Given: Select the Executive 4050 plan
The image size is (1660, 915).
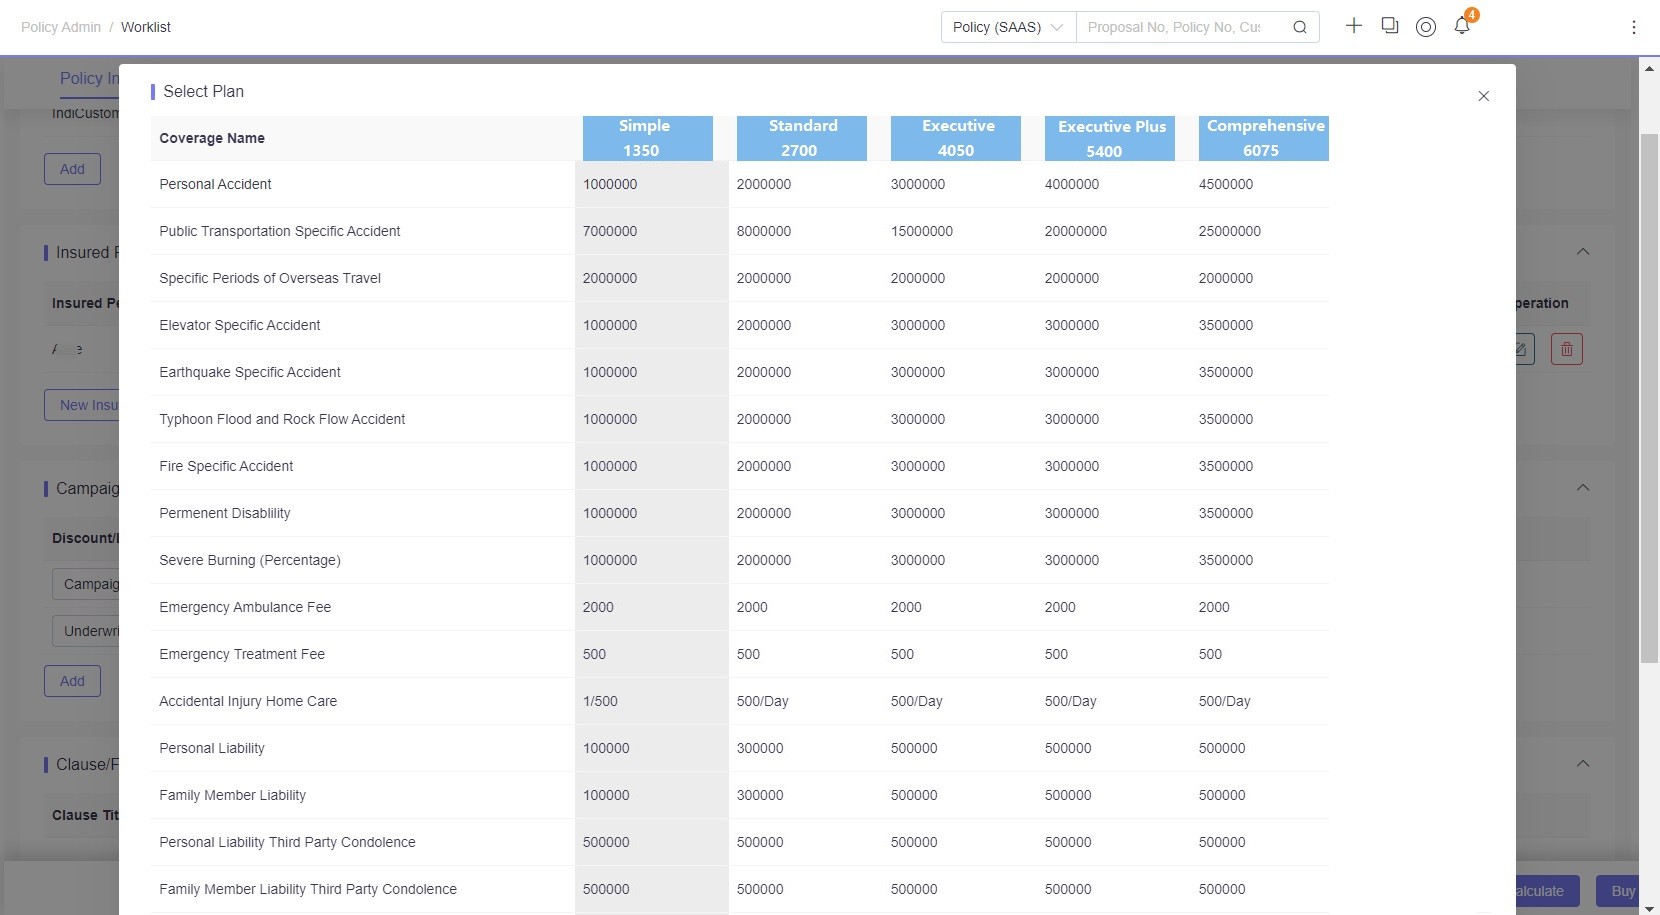Looking at the screenshot, I should click(956, 138).
